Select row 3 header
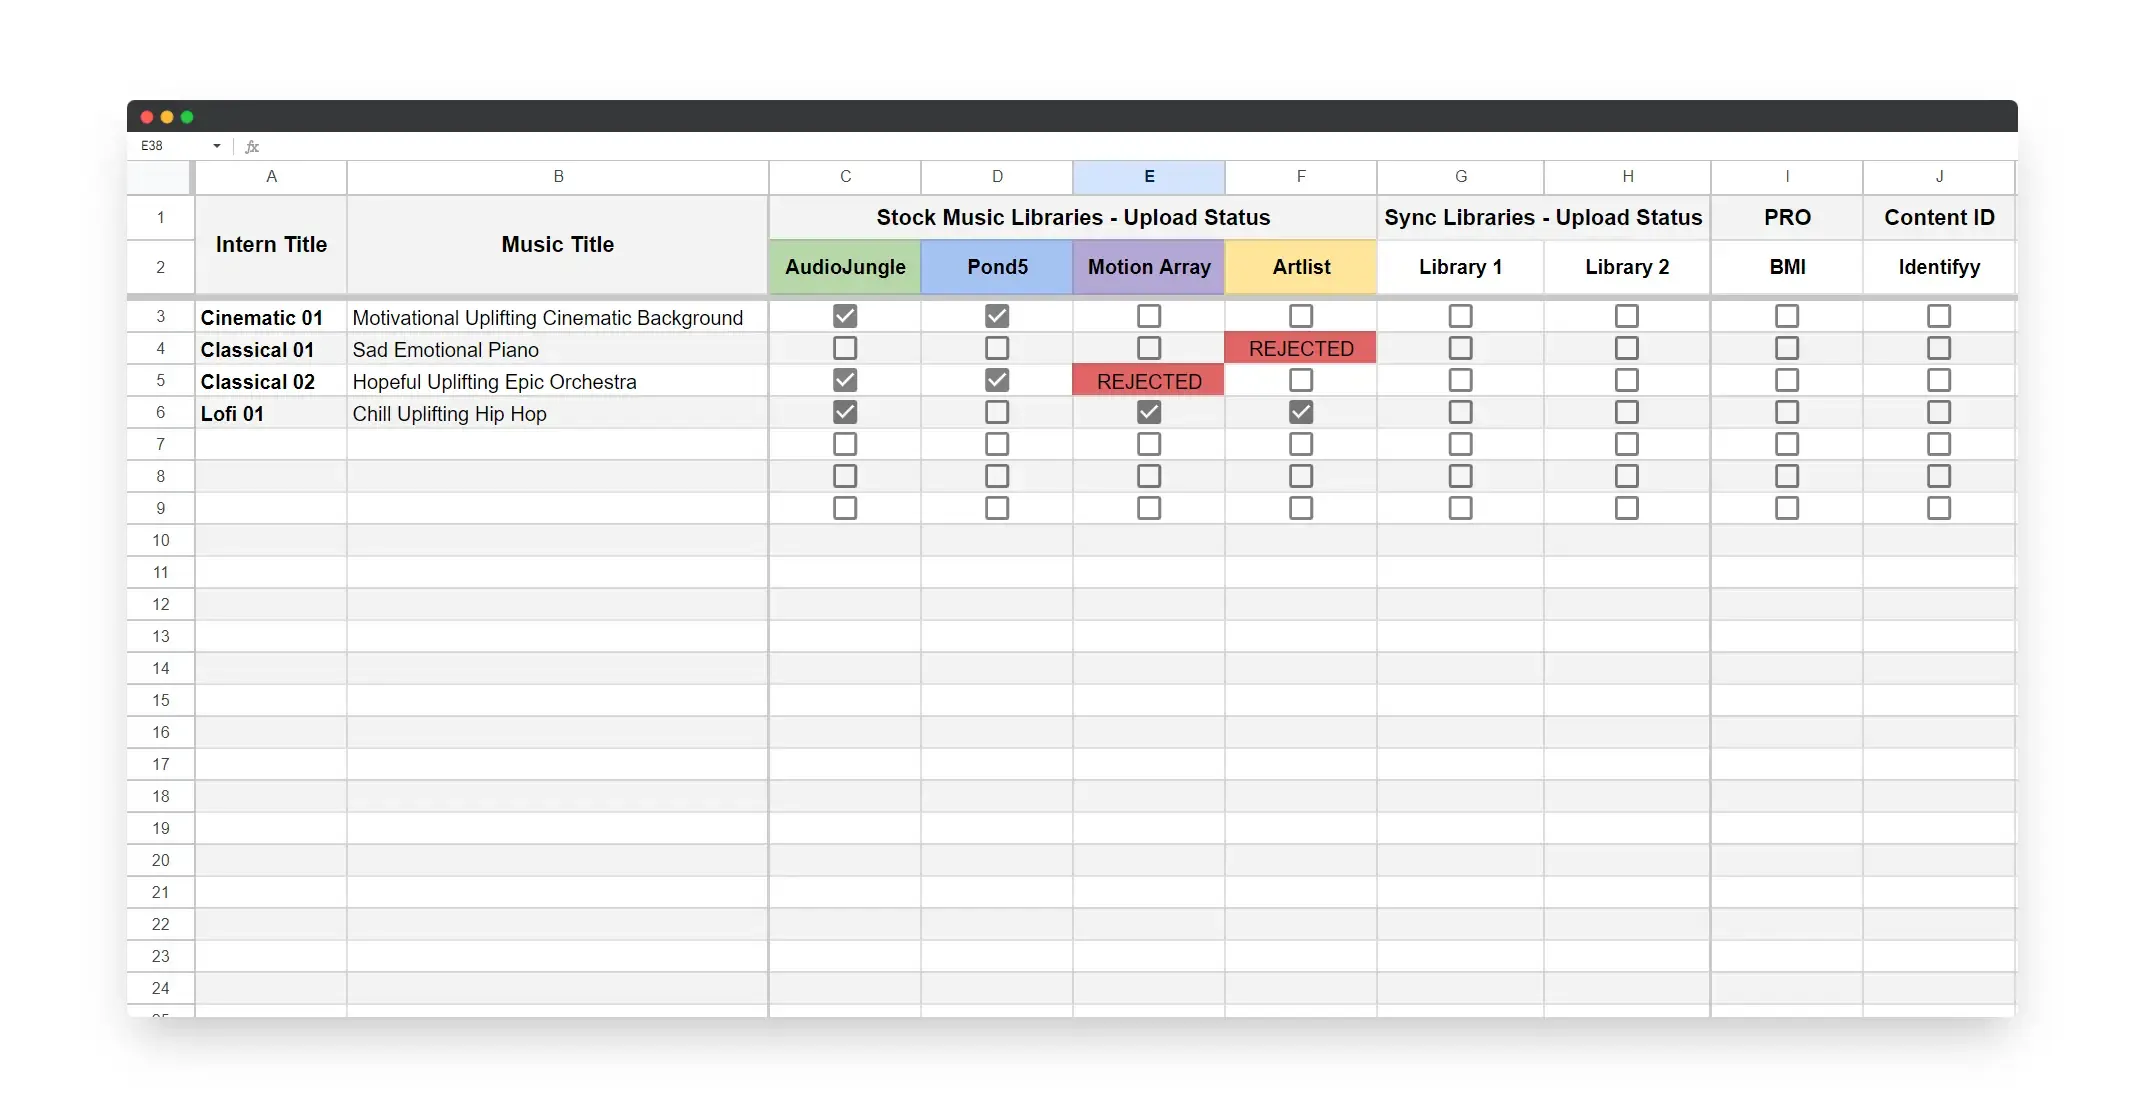 tap(160, 316)
